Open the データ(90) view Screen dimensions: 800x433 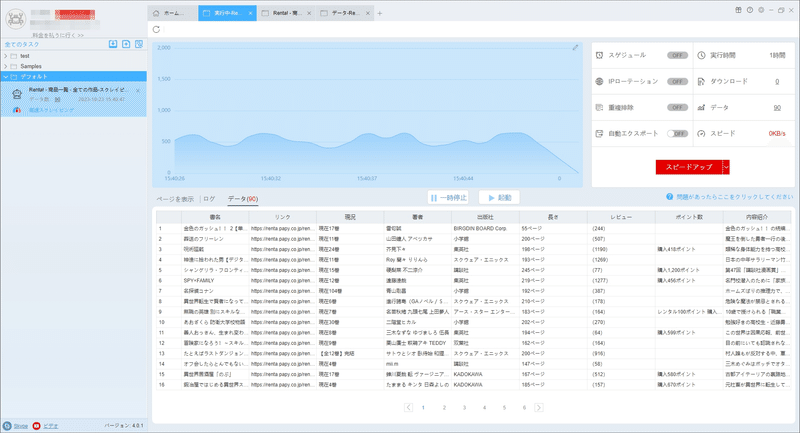coord(243,199)
